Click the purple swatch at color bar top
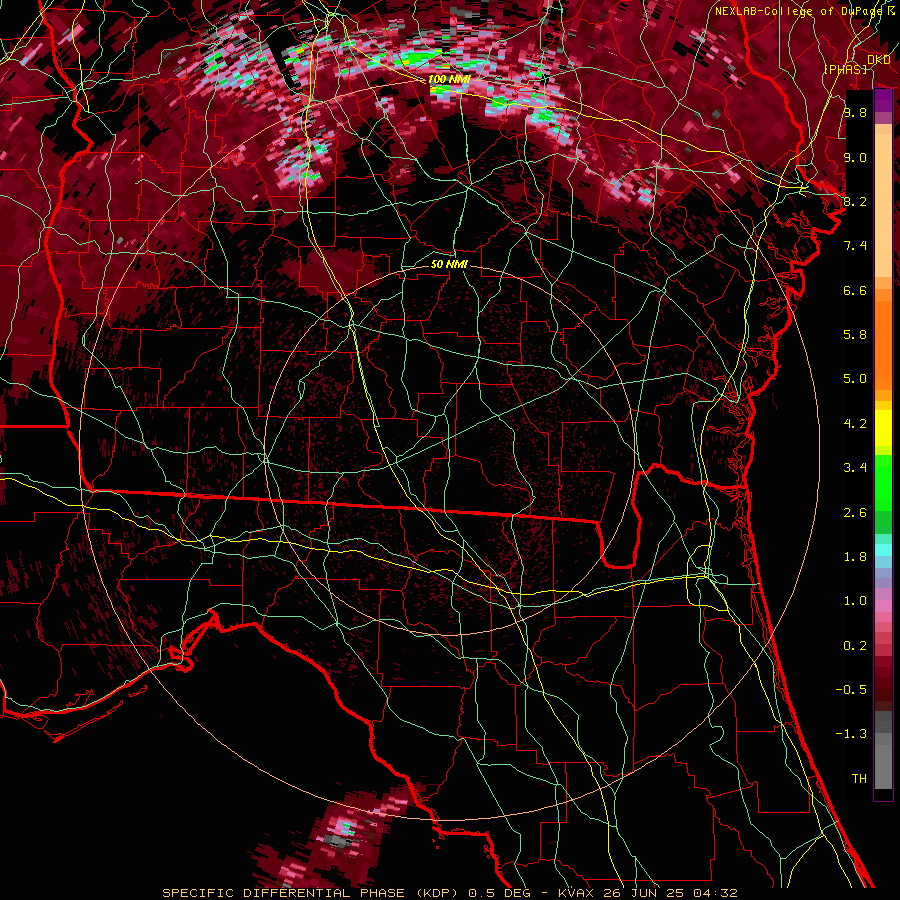The image size is (900, 900). [883, 100]
